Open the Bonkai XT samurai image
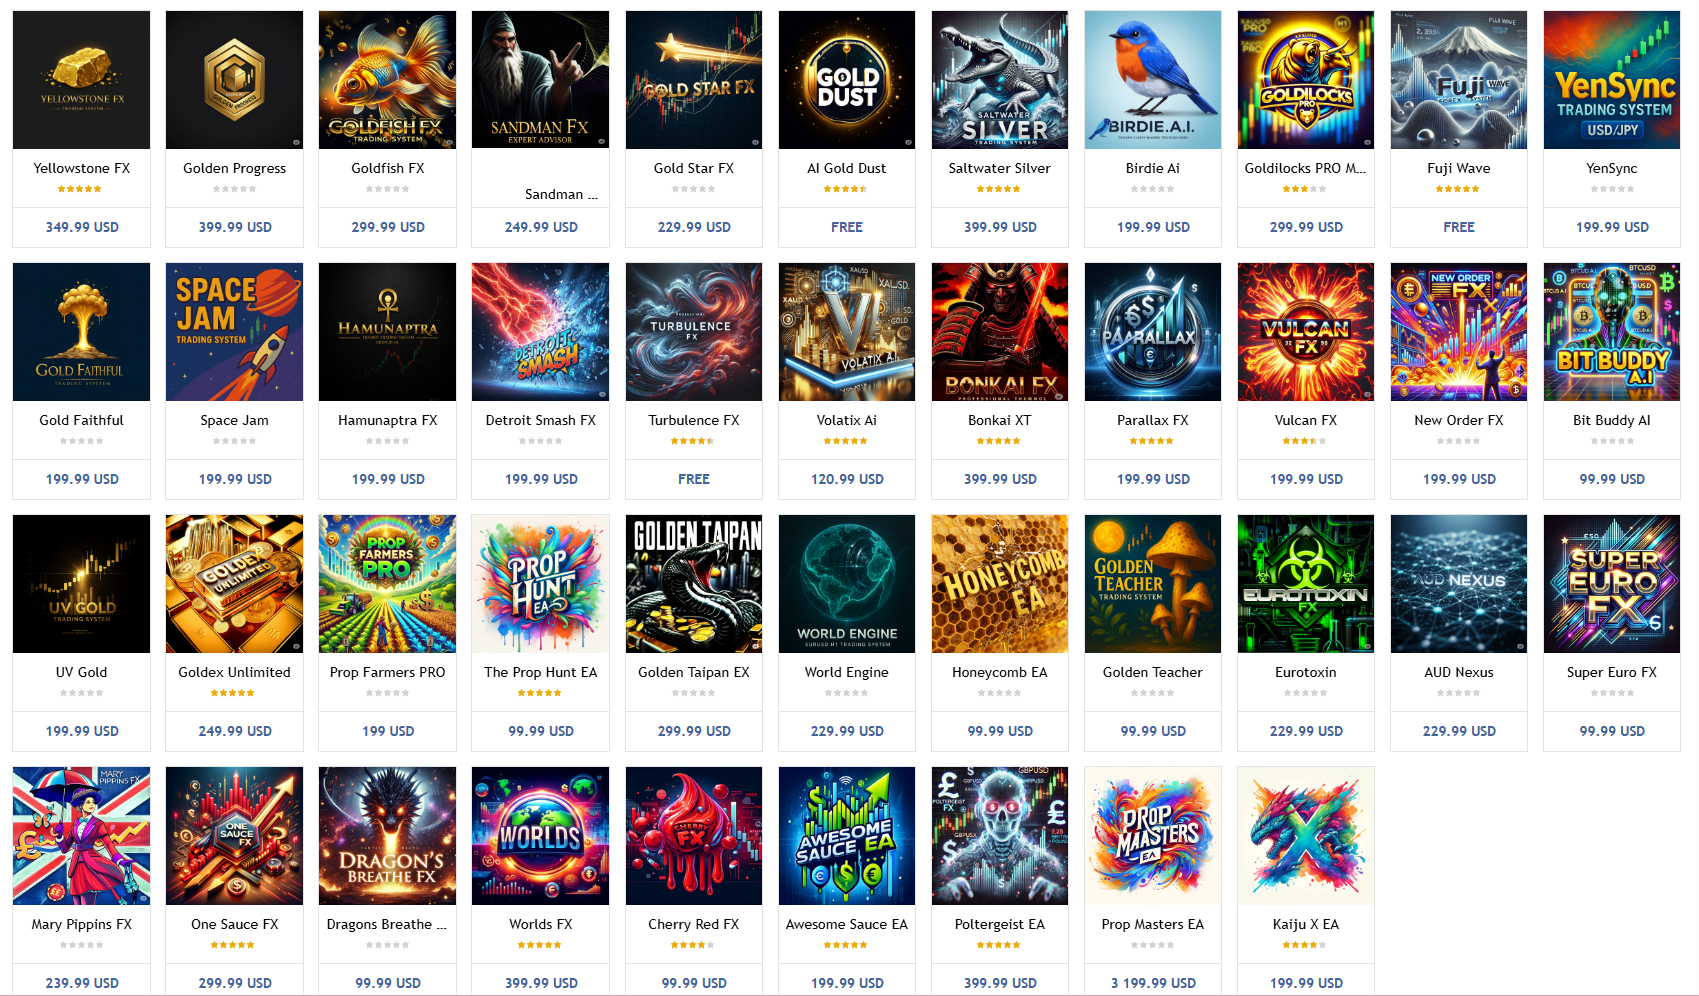The height and width of the screenshot is (996, 1699). coord(1000,332)
